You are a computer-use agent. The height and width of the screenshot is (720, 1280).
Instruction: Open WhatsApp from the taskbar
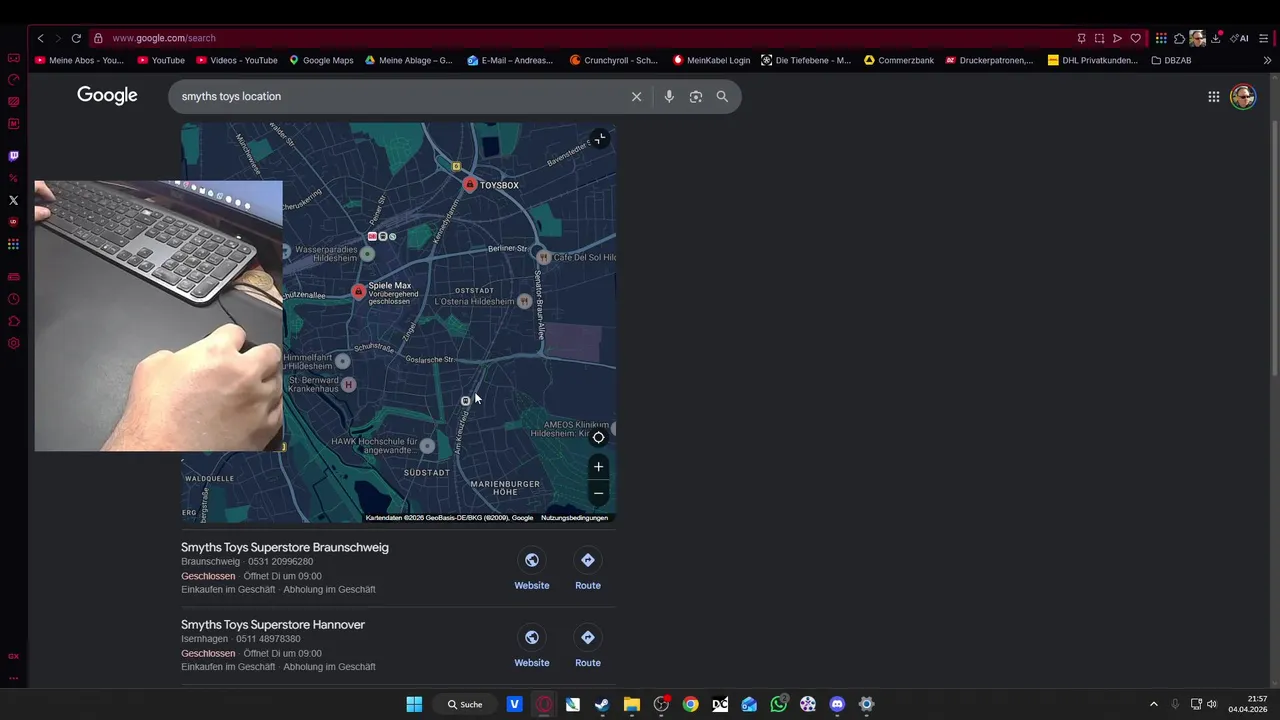pyautogui.click(x=779, y=704)
